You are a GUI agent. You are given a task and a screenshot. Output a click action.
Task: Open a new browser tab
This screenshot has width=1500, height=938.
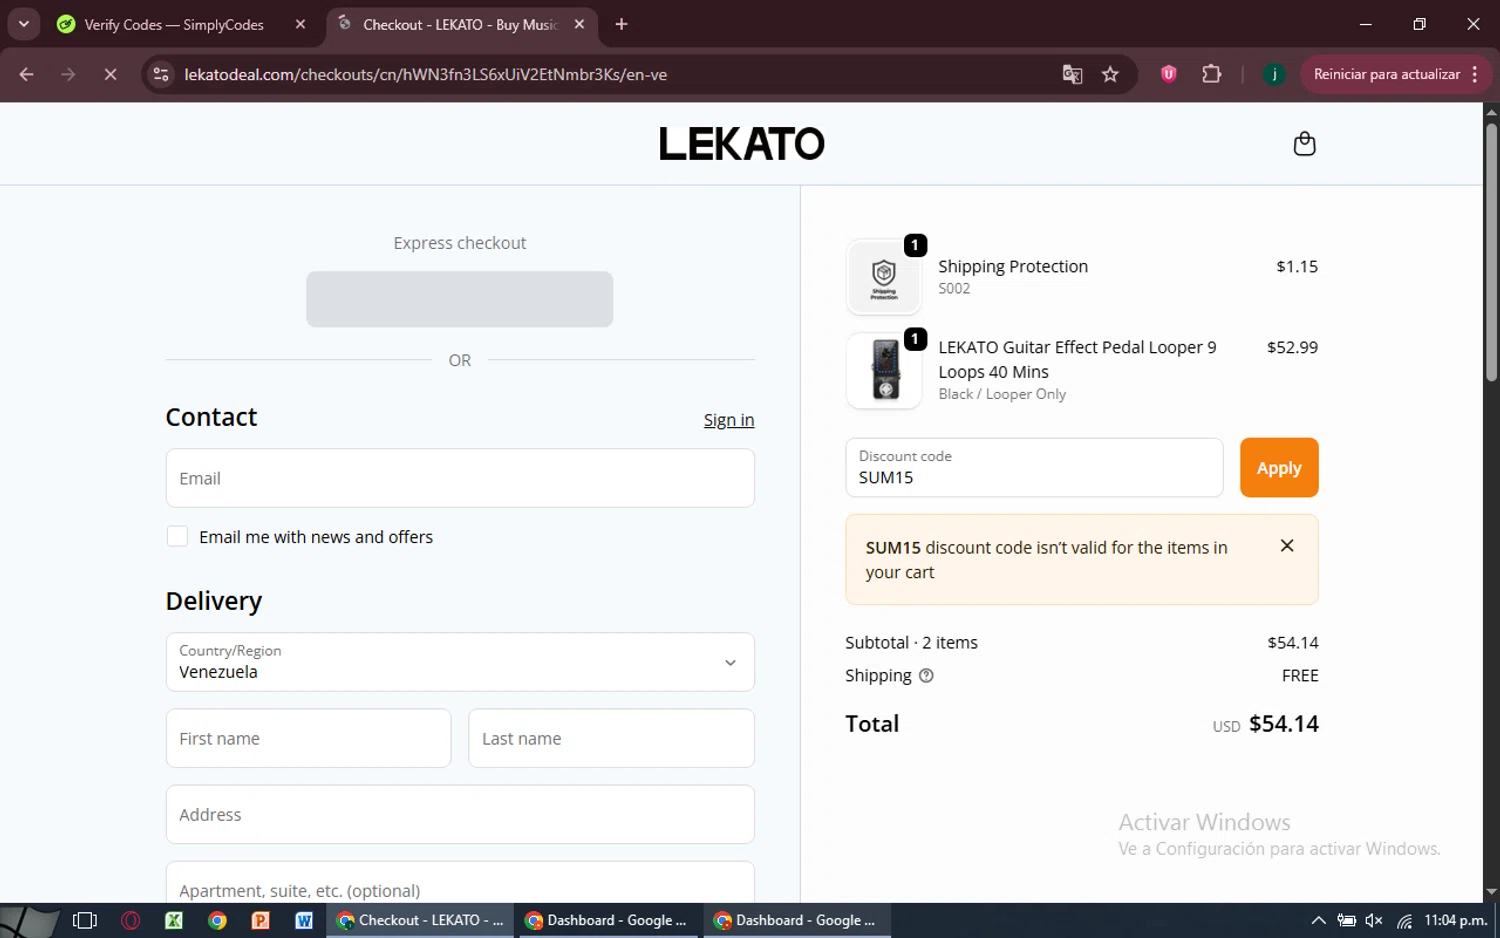click(621, 24)
